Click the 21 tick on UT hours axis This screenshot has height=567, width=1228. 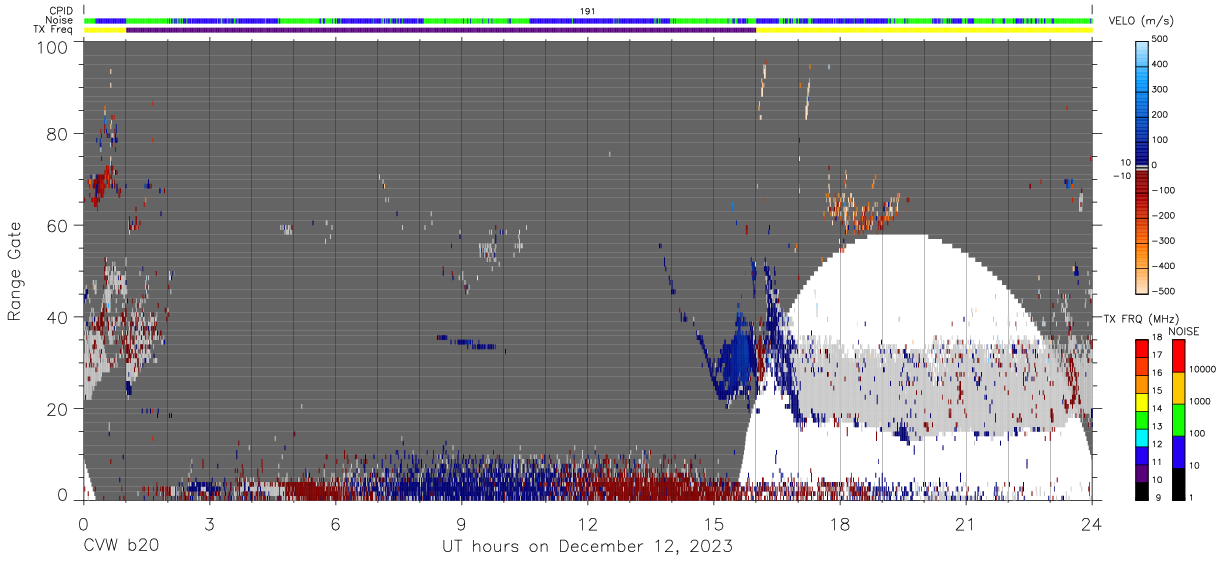pos(966,524)
